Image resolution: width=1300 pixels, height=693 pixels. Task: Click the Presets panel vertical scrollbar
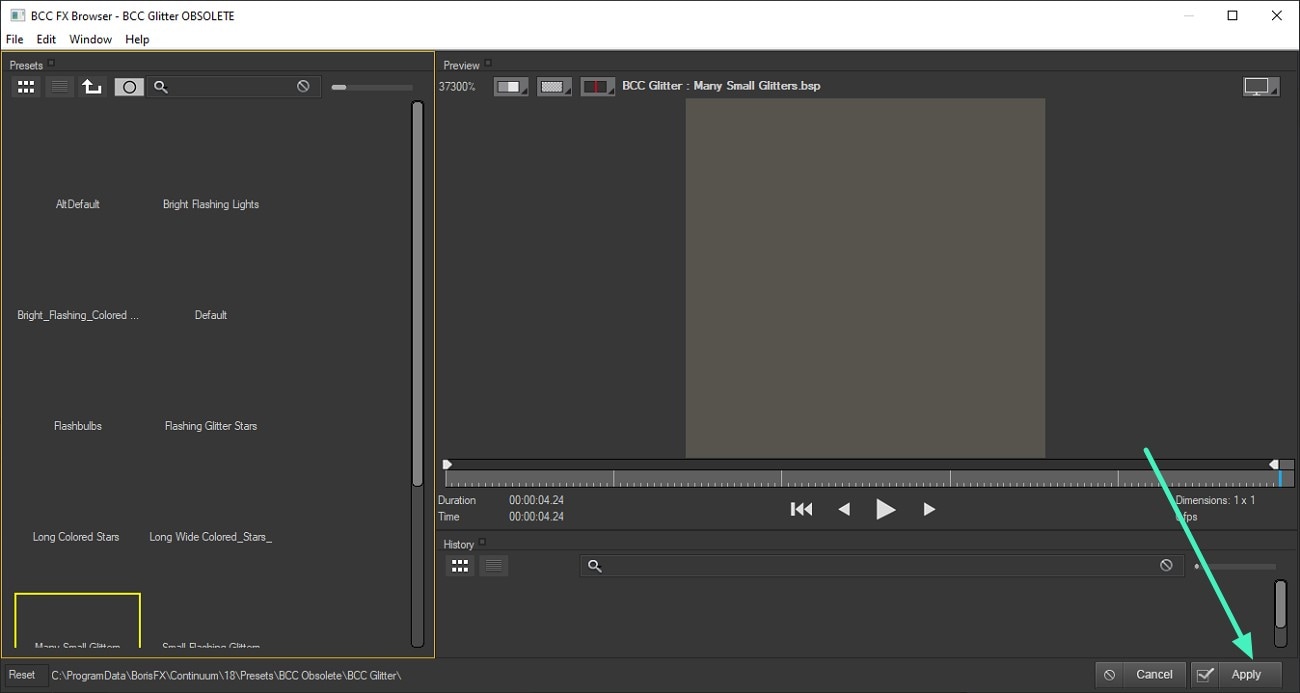tap(417, 292)
